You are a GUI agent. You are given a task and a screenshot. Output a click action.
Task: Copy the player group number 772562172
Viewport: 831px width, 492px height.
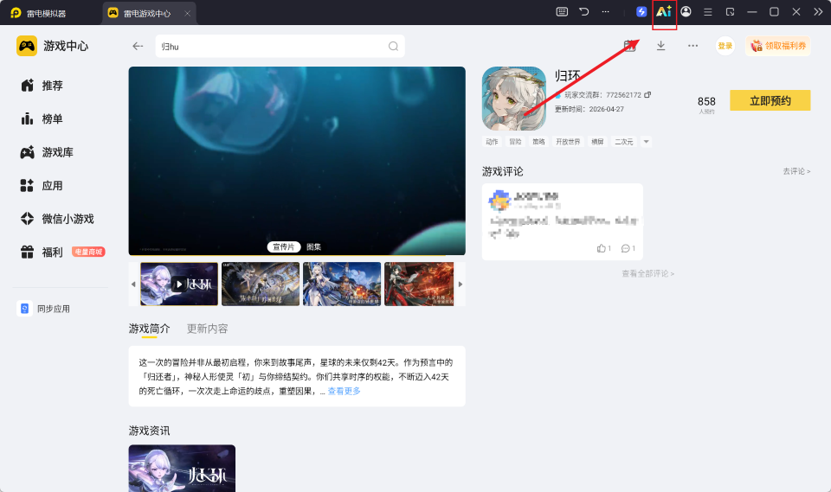(648, 95)
